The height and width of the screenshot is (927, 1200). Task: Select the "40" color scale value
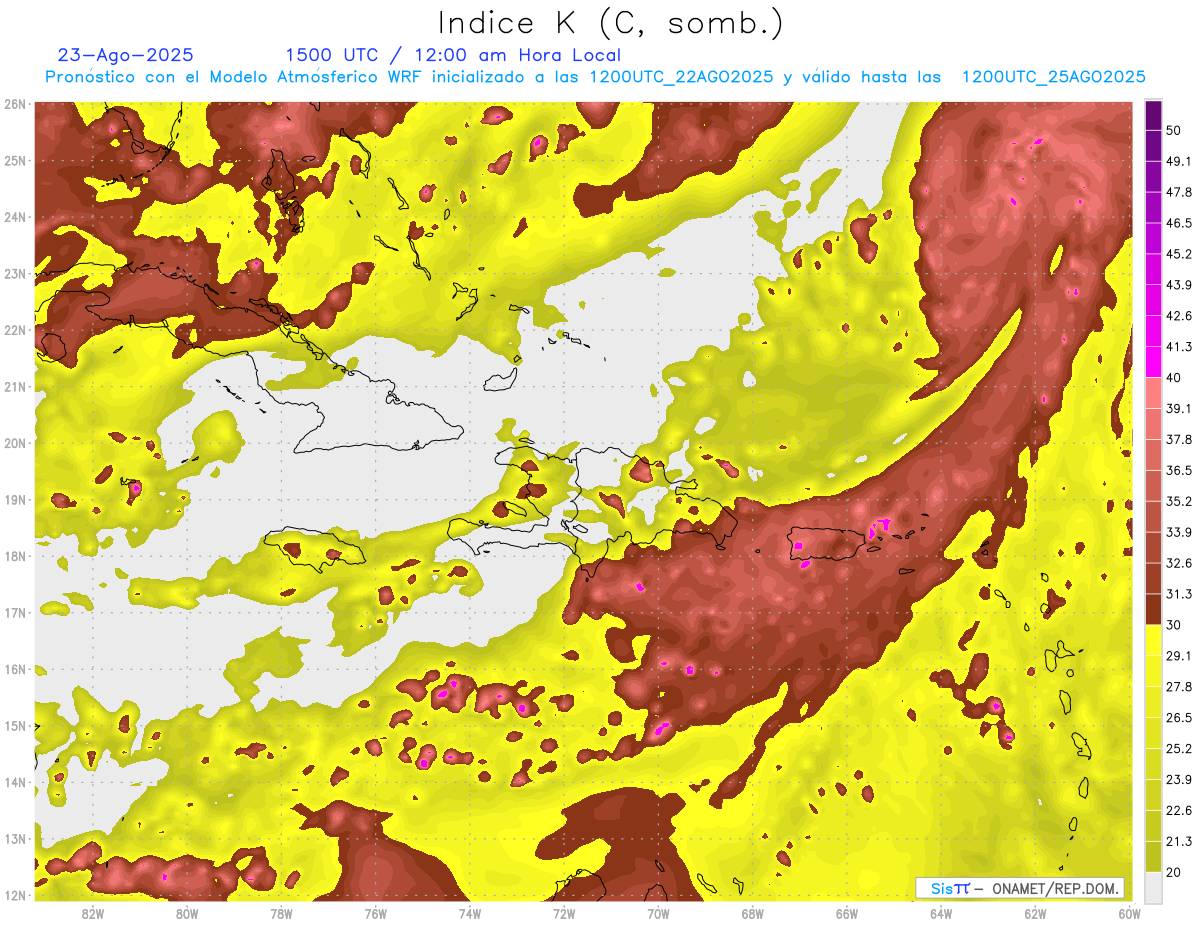click(1173, 377)
